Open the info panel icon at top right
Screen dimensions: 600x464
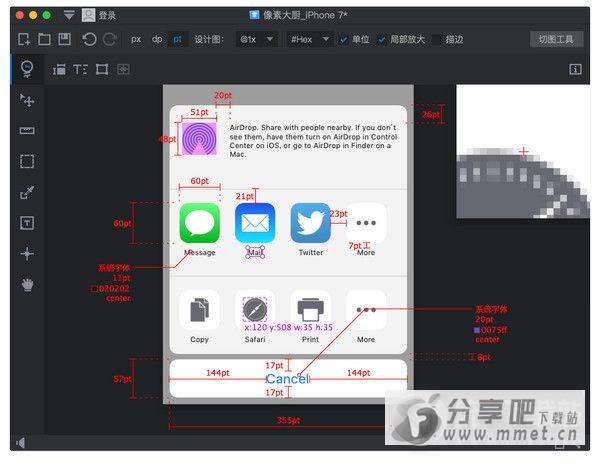[575, 69]
